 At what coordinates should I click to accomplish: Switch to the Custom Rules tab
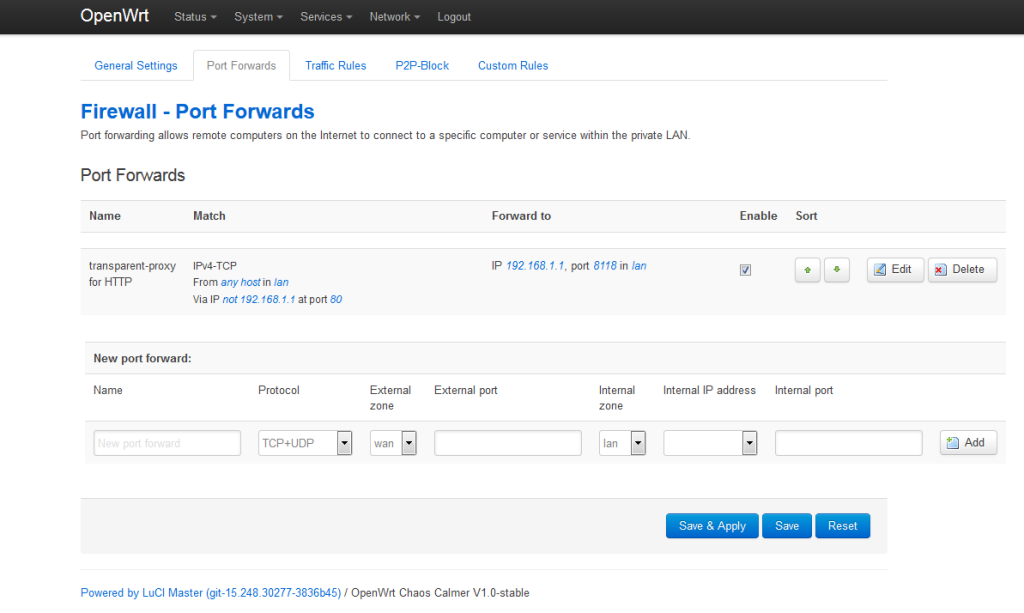click(x=512, y=65)
